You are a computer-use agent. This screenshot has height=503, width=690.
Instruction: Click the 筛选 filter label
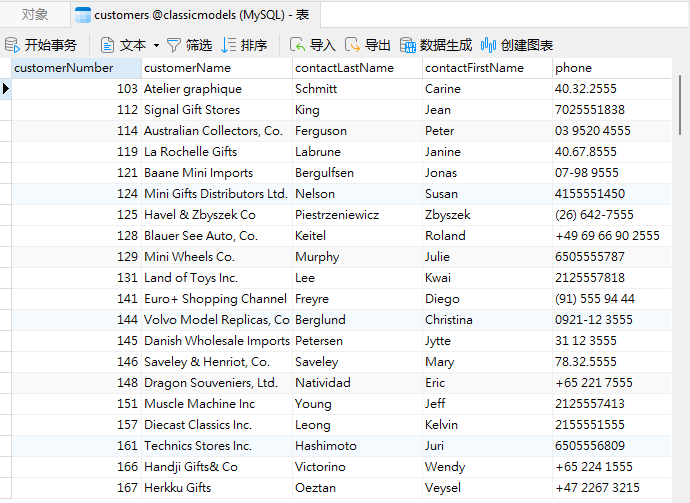tap(198, 45)
